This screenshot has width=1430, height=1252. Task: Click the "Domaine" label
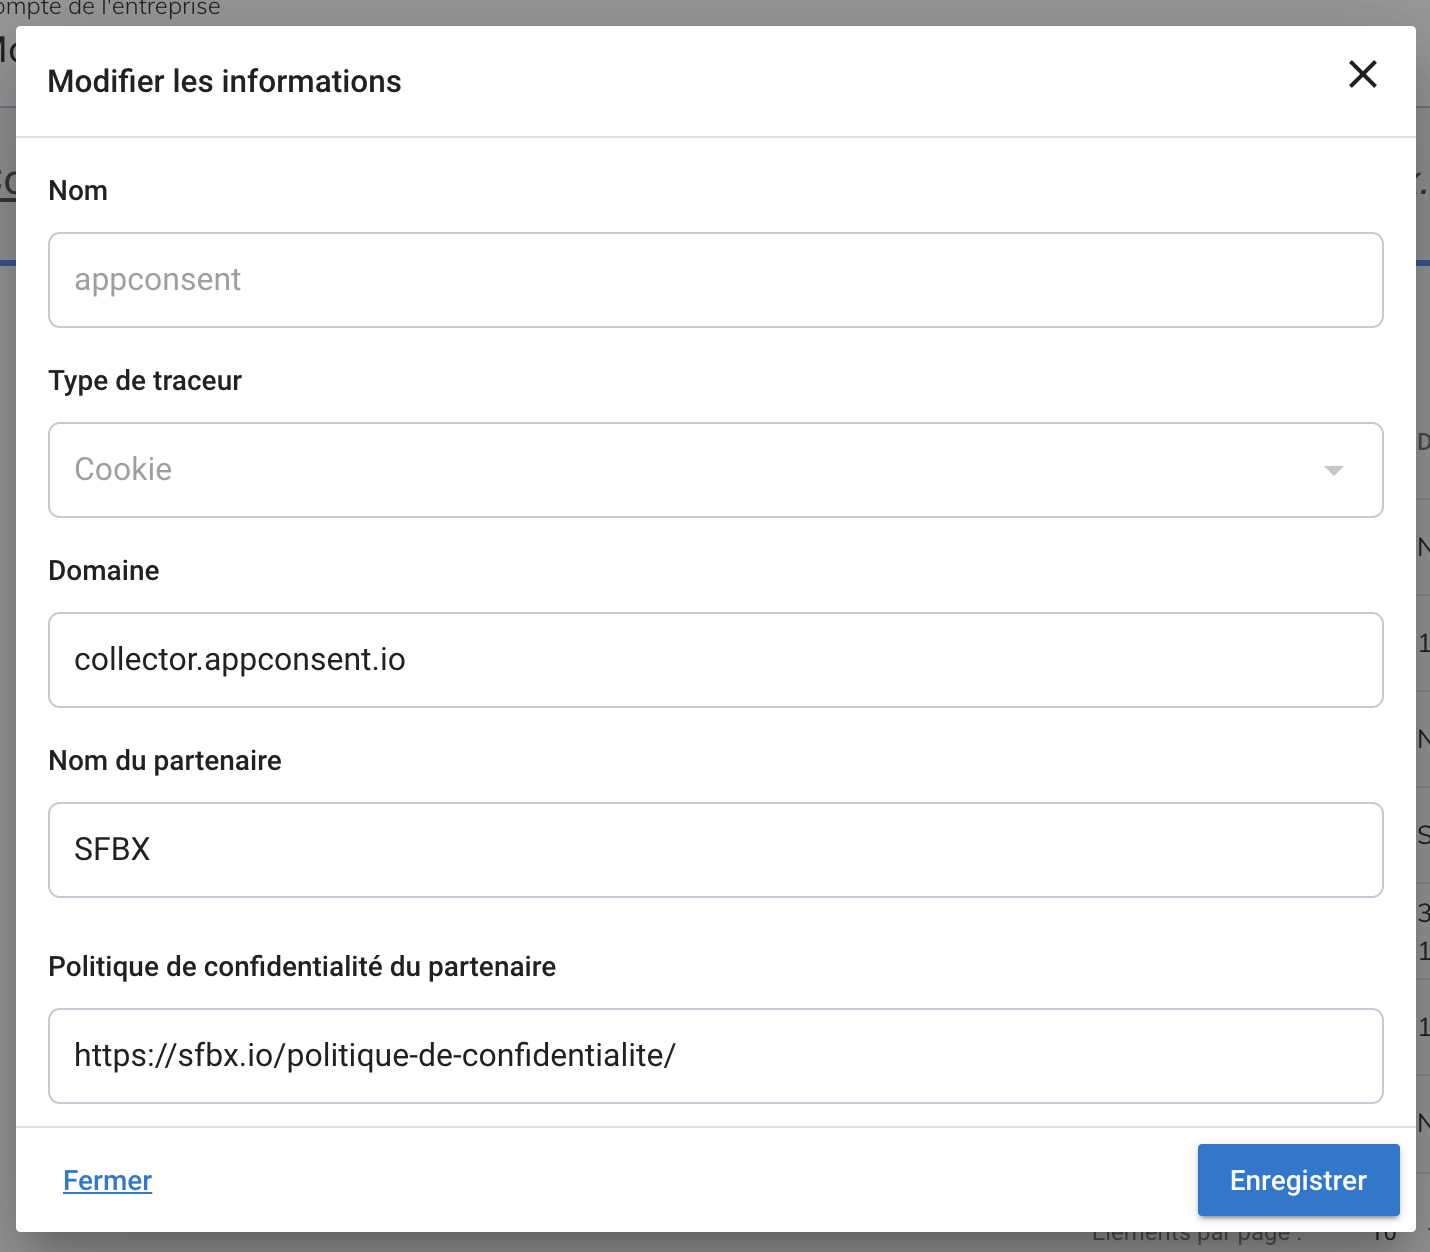[104, 571]
